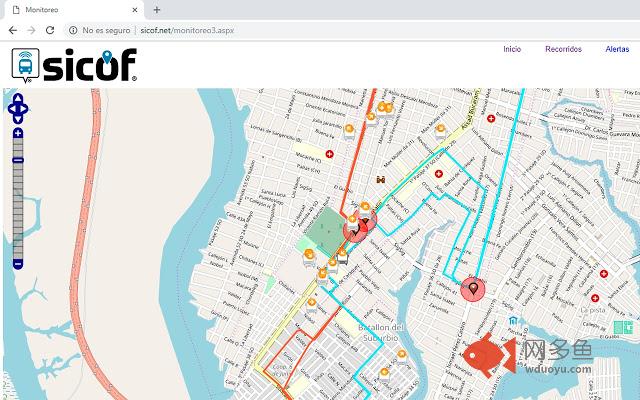The width and height of the screenshot is (640, 400).
Task: Click the red cross hospital marker near Macuche
Action: pos(329,154)
